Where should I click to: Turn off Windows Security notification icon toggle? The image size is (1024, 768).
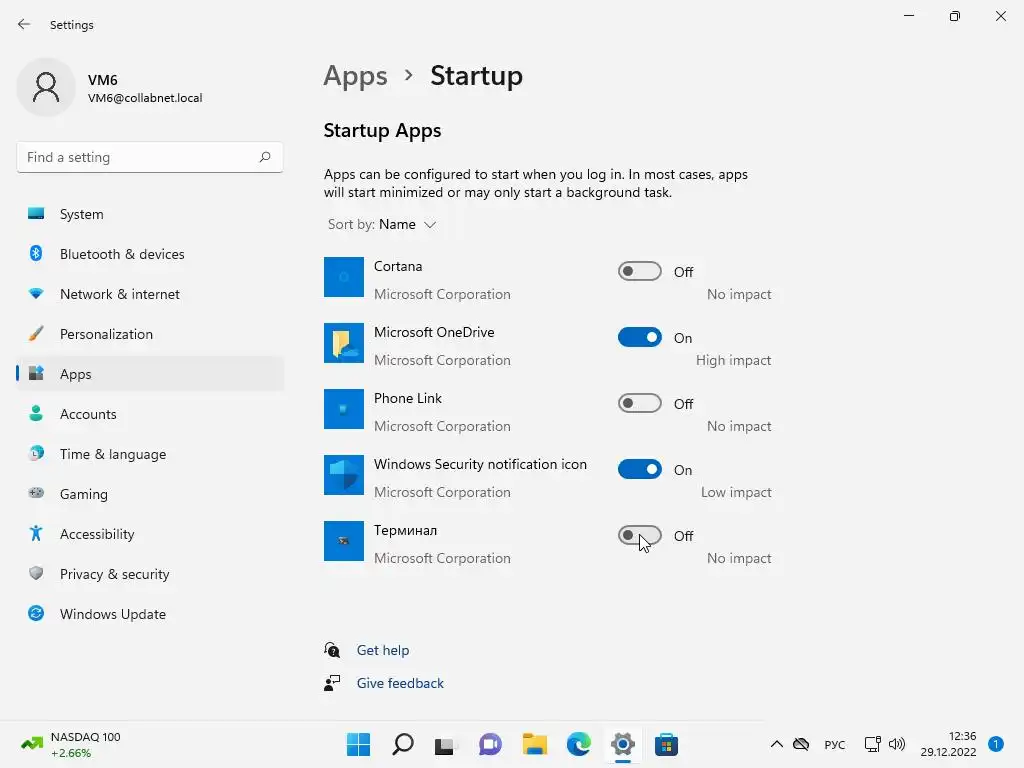pyautogui.click(x=639, y=469)
